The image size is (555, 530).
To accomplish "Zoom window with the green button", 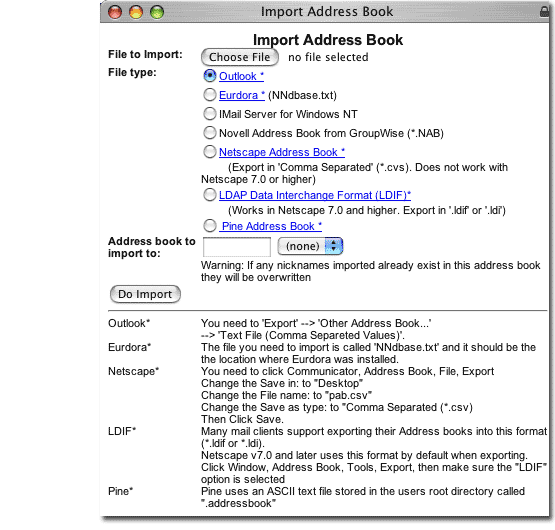I will click(x=157, y=12).
